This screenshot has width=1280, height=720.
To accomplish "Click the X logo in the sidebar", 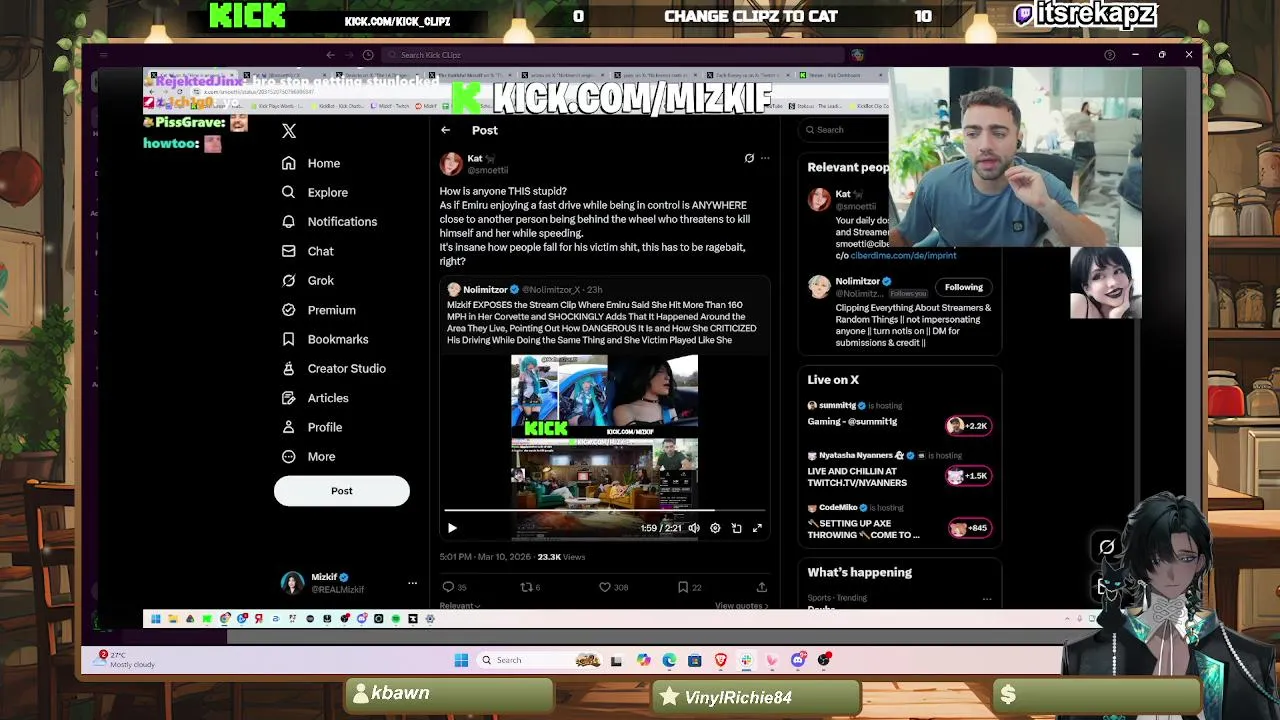I will click(289, 131).
